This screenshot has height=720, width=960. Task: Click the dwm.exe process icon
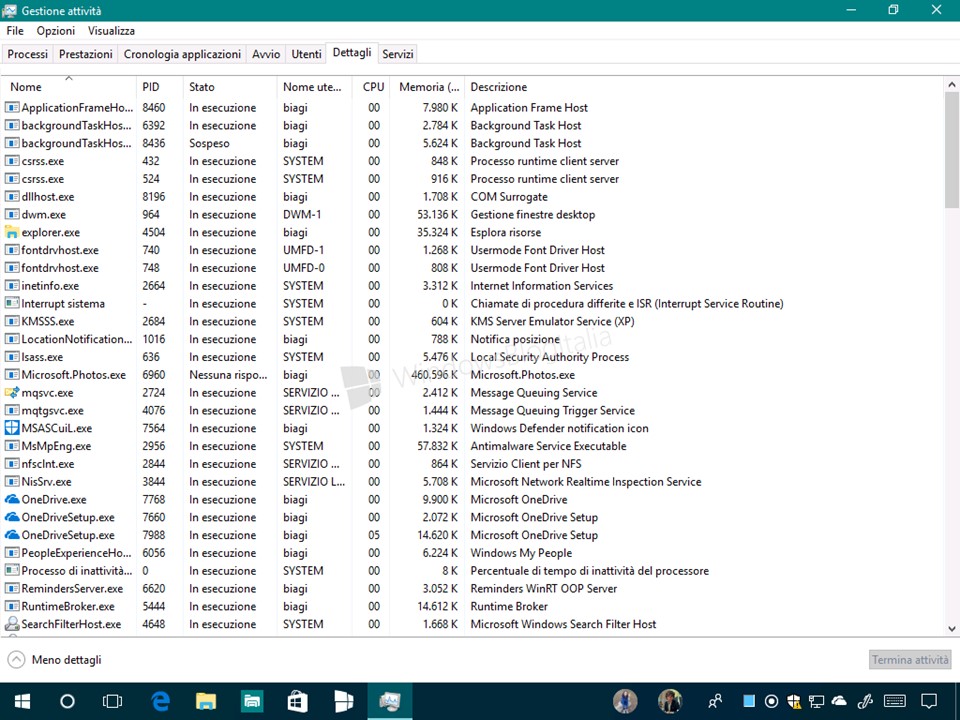point(12,214)
